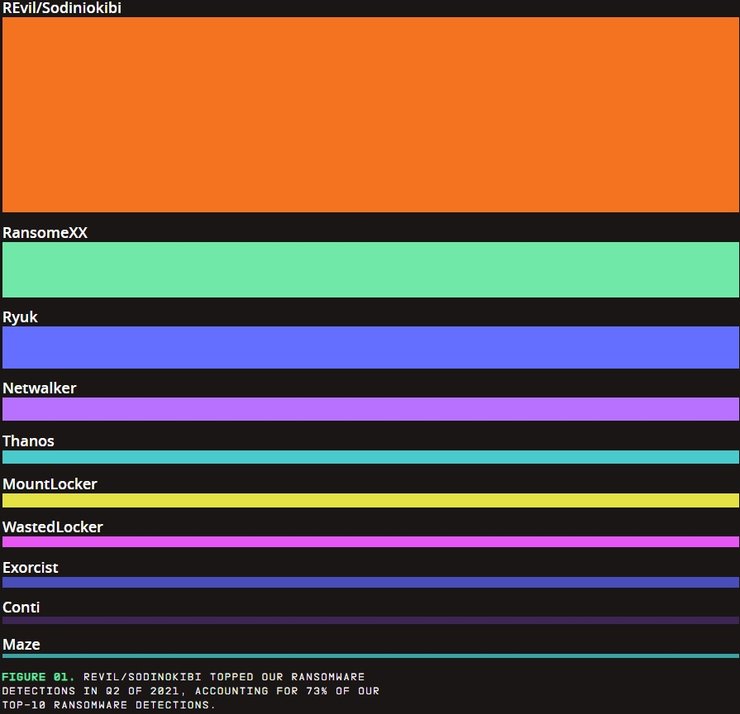
Task: Click the Thanos label text
Action: (x=28, y=441)
